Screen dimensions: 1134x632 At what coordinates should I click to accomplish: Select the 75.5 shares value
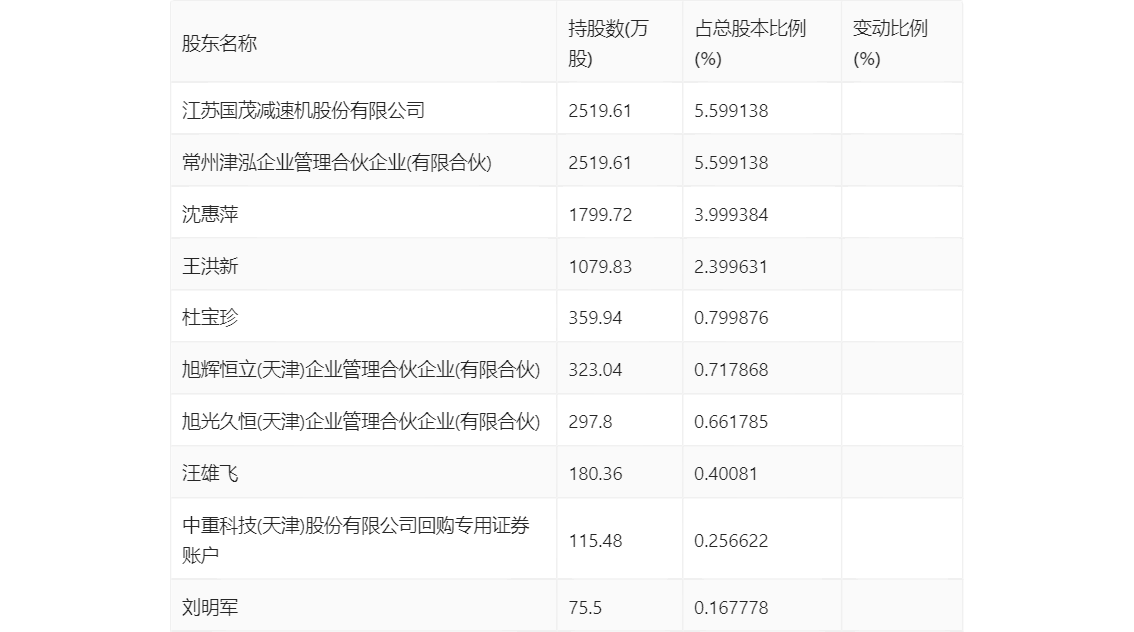[584, 607]
